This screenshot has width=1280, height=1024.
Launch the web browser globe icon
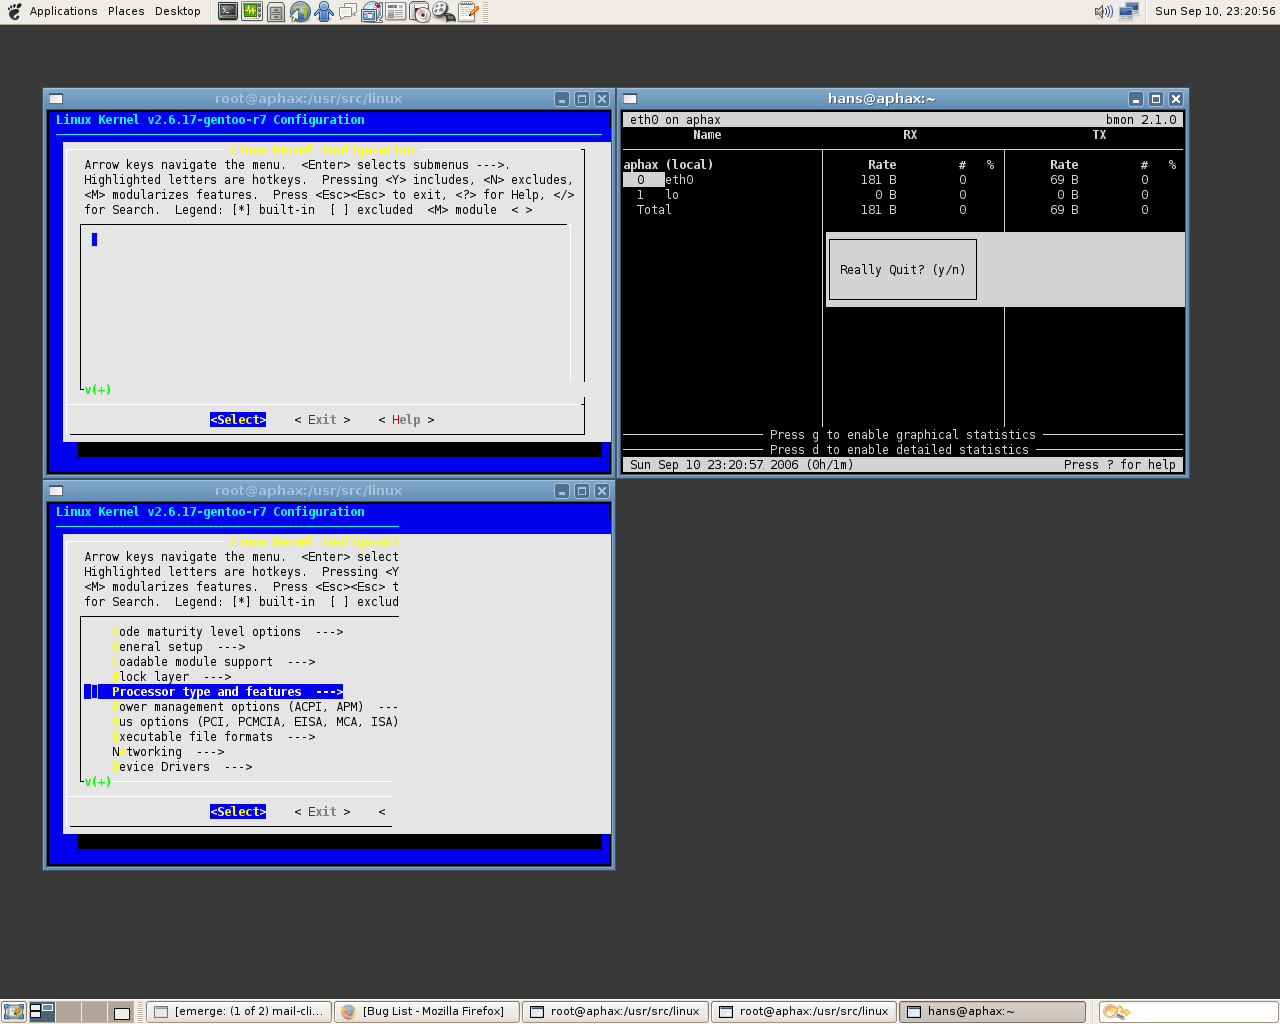pos(300,12)
